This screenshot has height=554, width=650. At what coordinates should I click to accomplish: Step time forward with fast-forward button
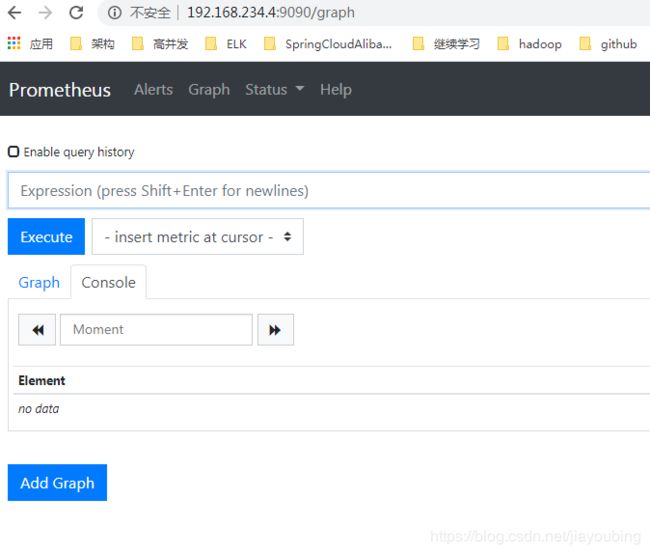[x=275, y=330]
